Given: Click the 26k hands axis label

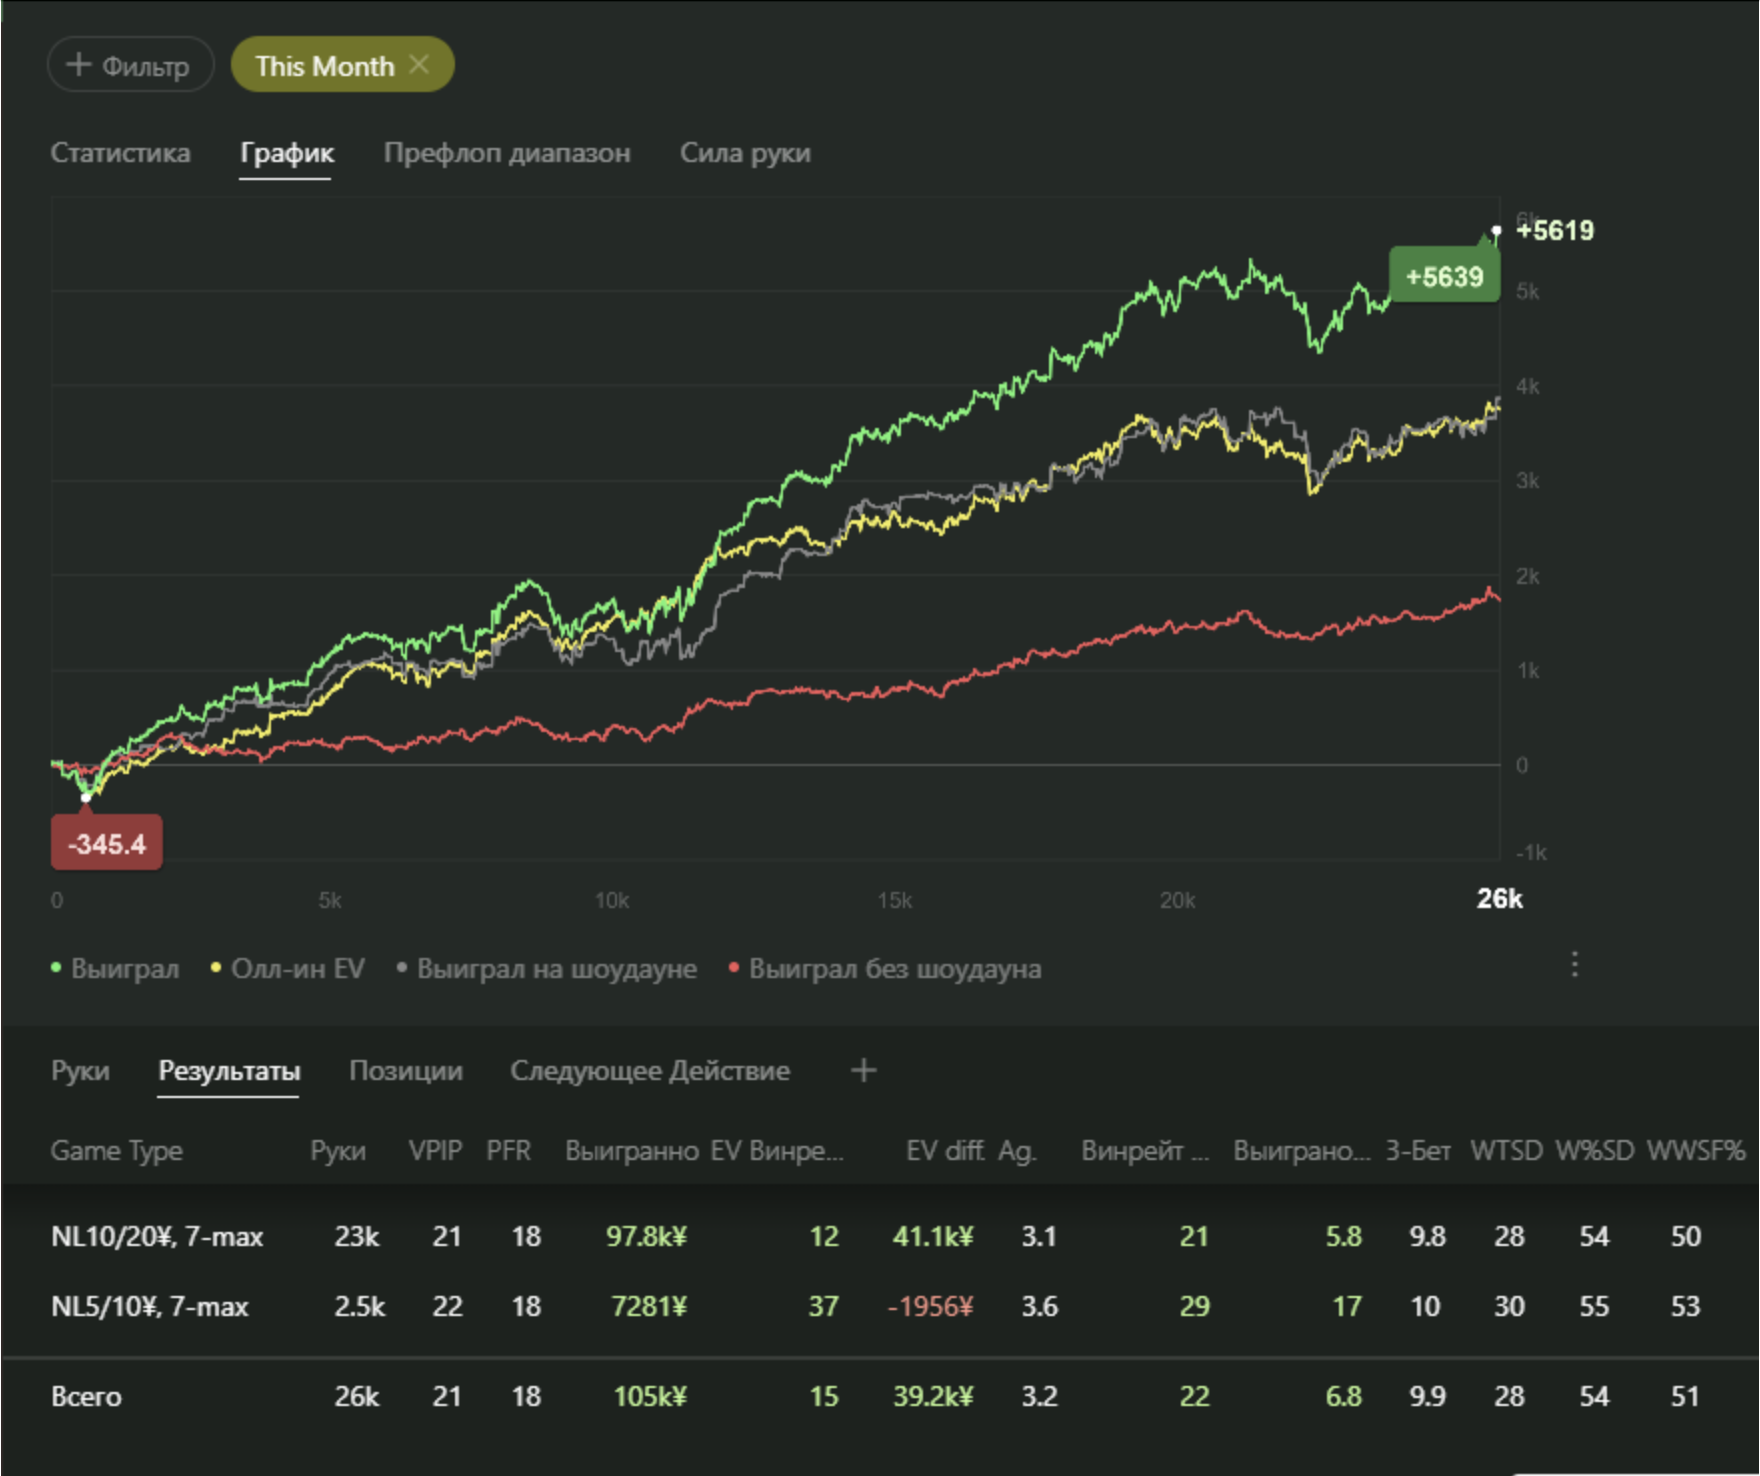Looking at the screenshot, I should tap(1499, 899).
